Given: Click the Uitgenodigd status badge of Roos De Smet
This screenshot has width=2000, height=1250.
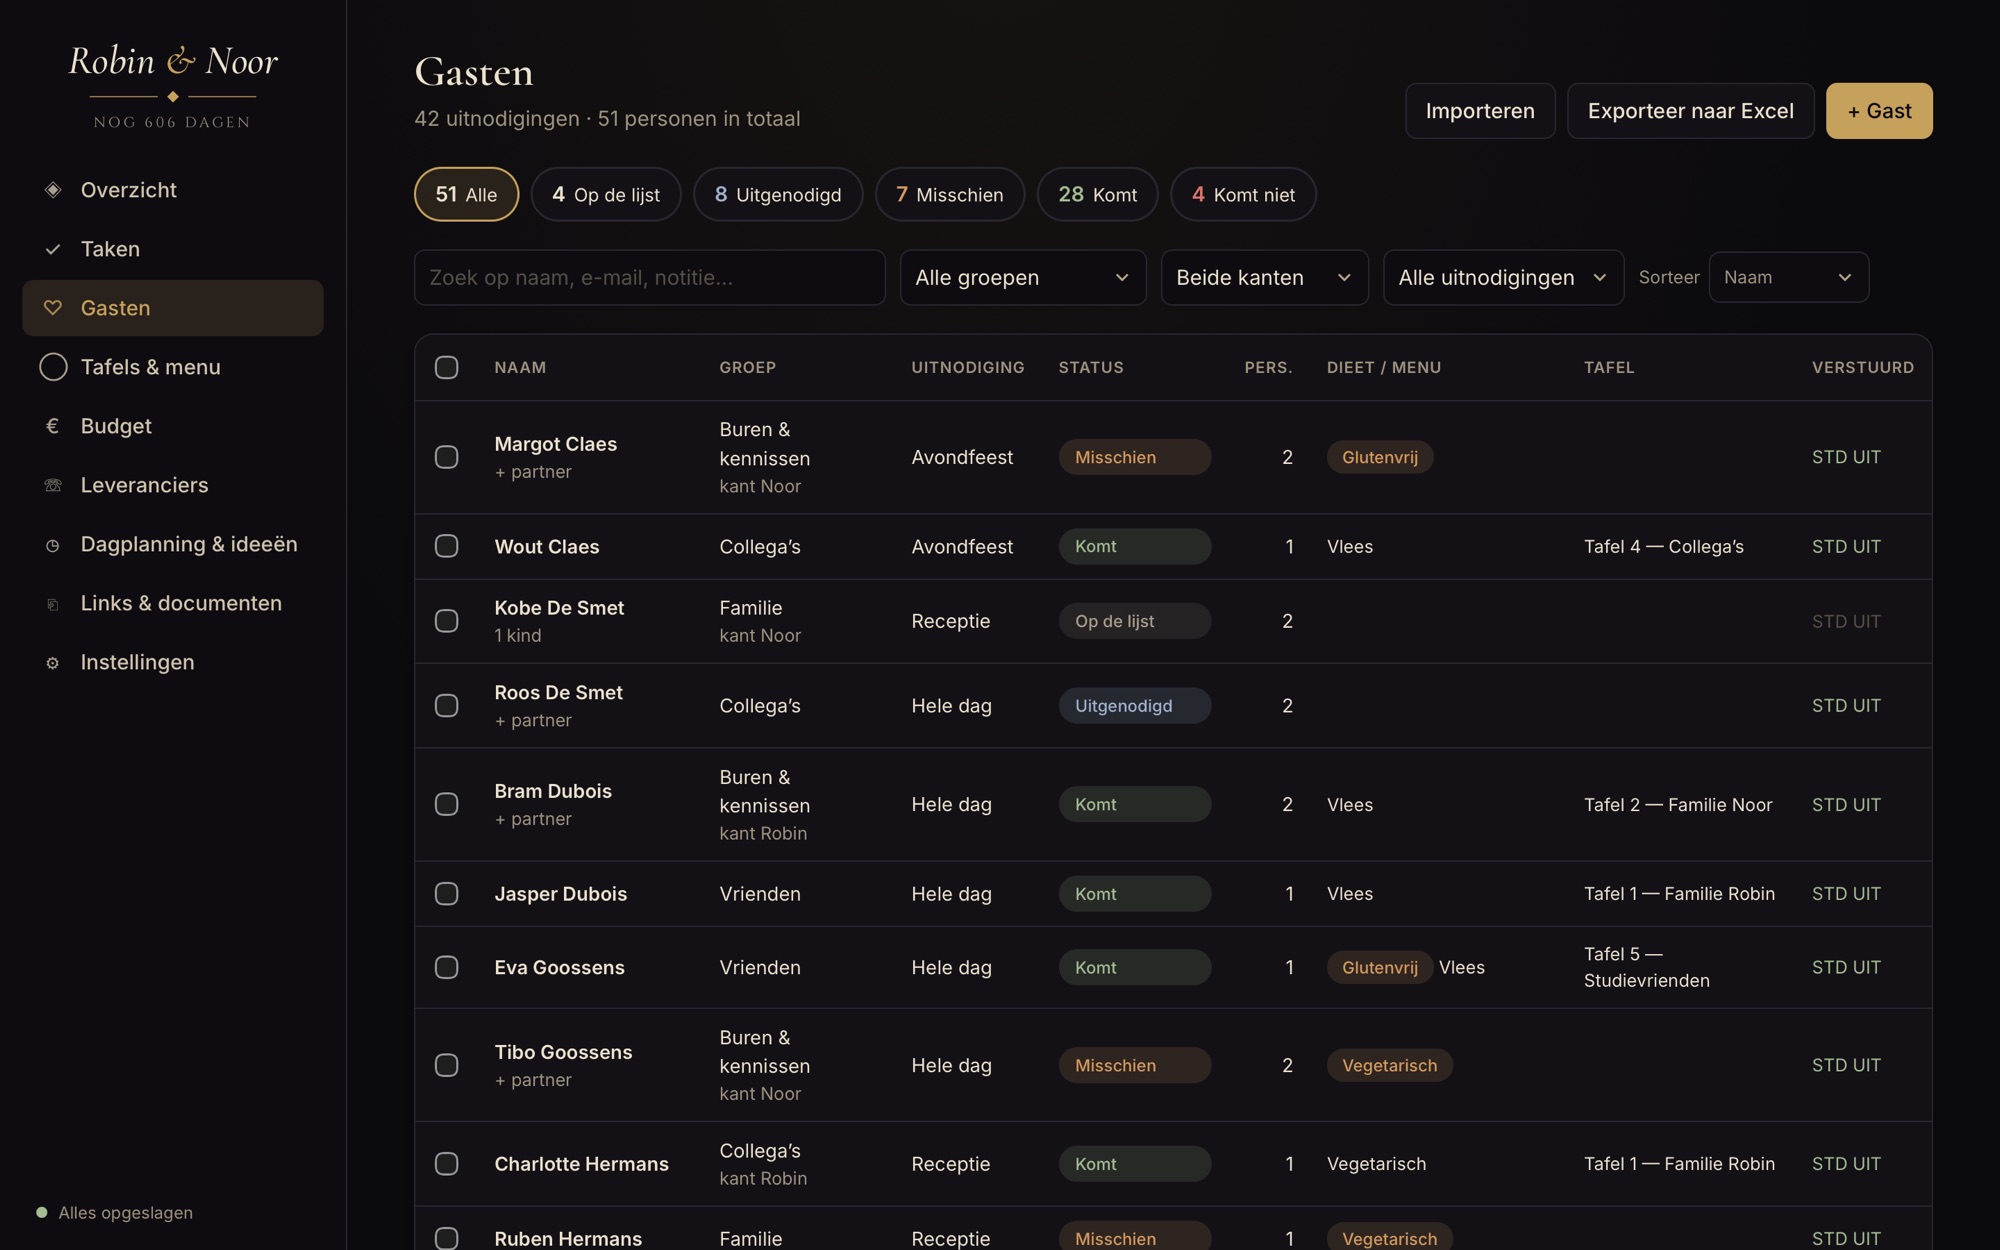Looking at the screenshot, I should point(1135,705).
